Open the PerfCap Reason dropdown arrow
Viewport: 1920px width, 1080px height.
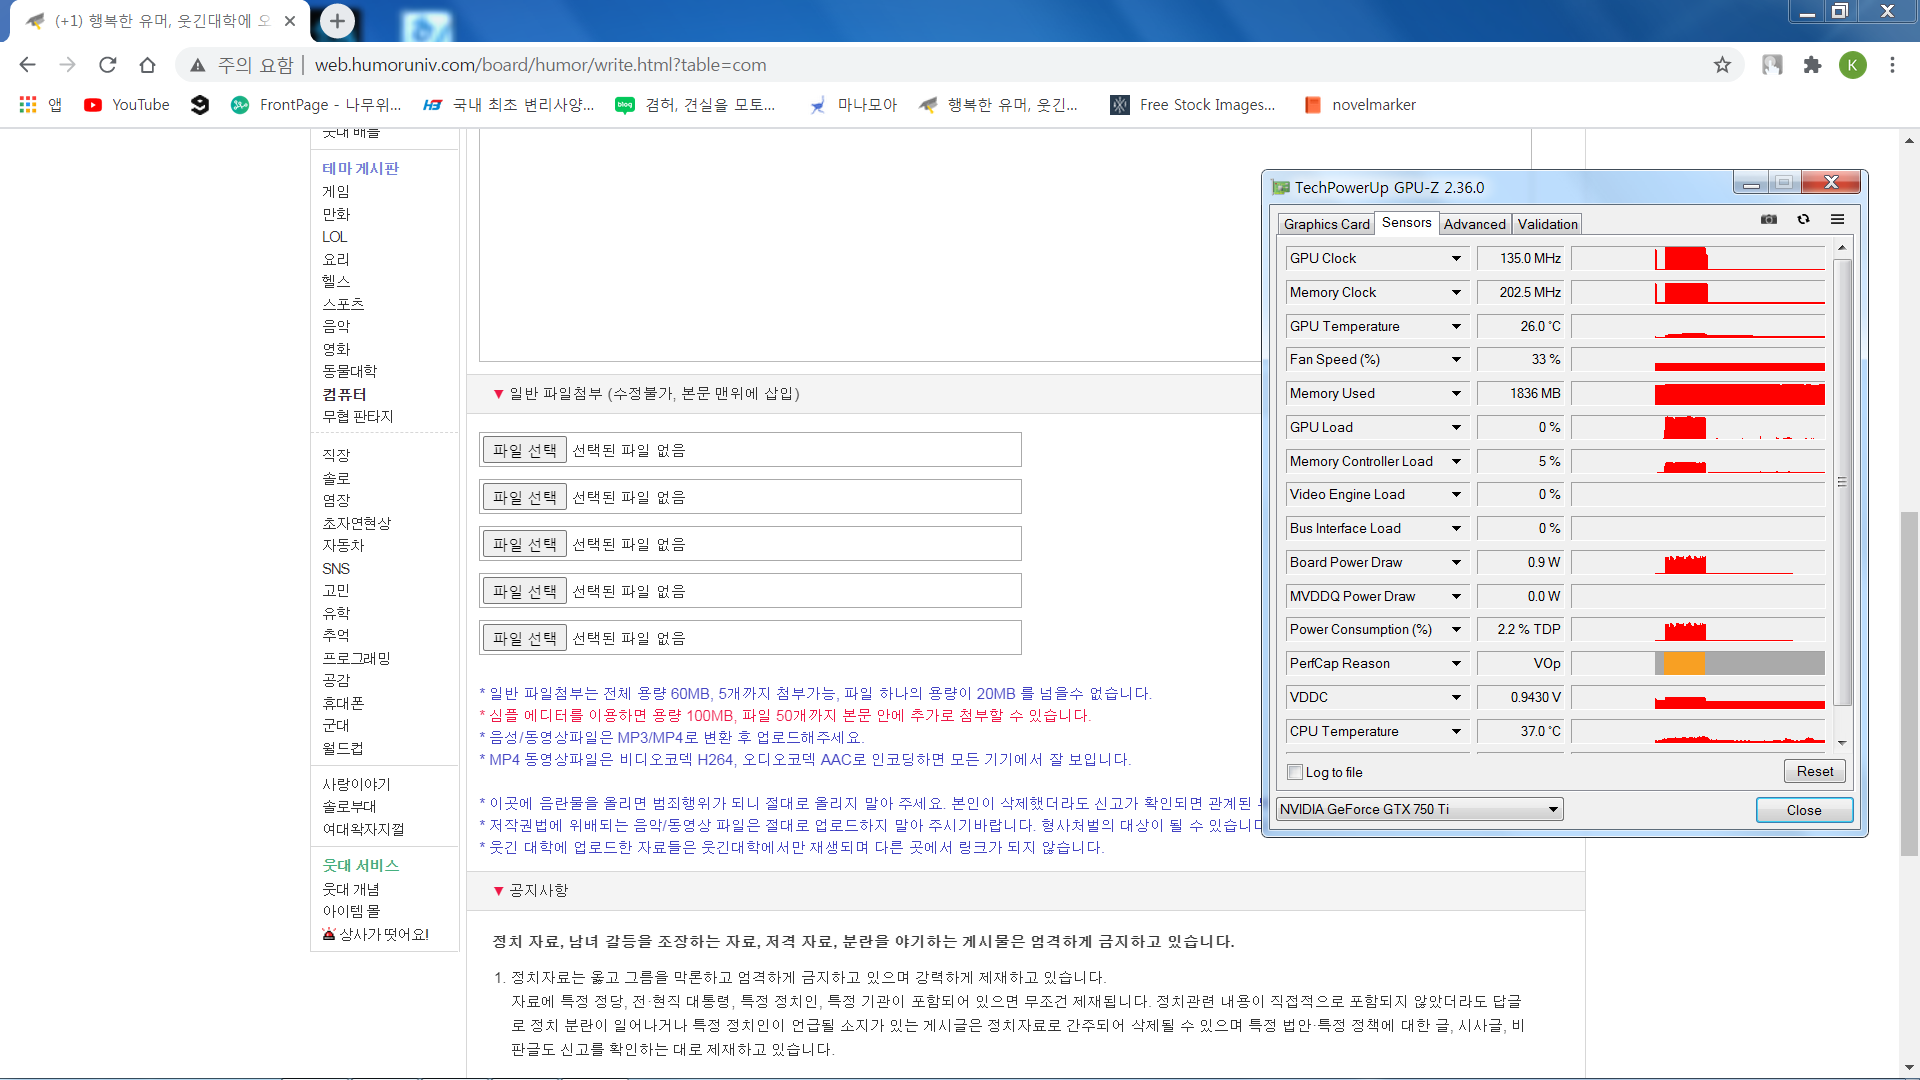pyautogui.click(x=1456, y=664)
